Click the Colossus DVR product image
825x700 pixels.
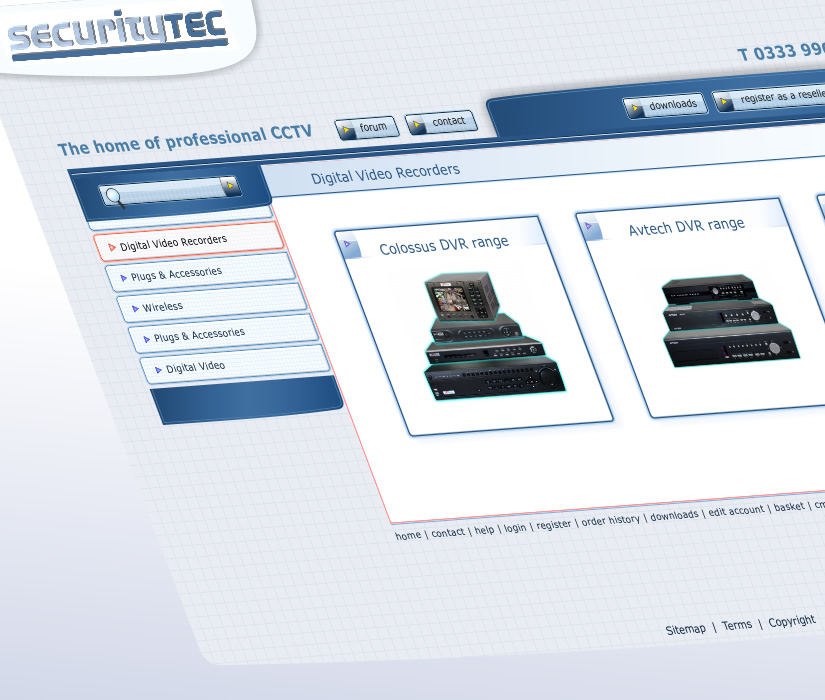pos(495,336)
